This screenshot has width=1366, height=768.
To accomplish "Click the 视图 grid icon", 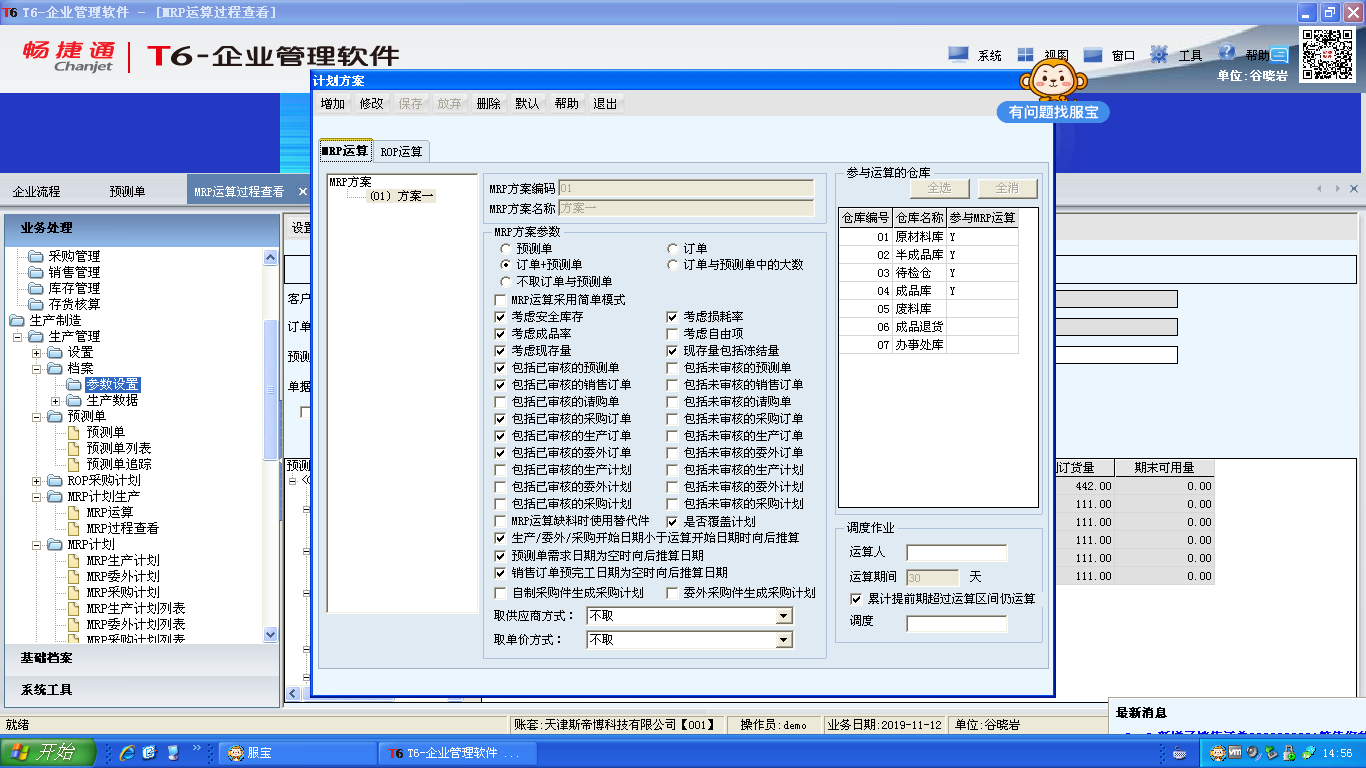I will pyautogui.click(x=1026, y=55).
